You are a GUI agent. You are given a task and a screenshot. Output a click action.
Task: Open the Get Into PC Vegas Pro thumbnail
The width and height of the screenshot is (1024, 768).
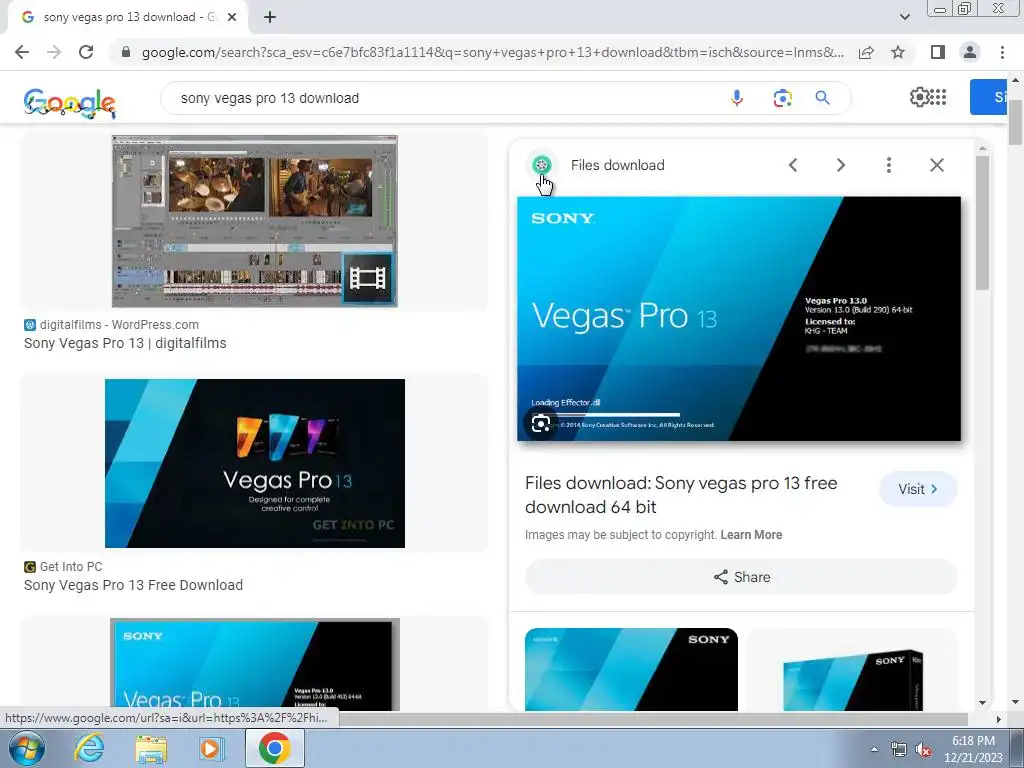(x=255, y=463)
